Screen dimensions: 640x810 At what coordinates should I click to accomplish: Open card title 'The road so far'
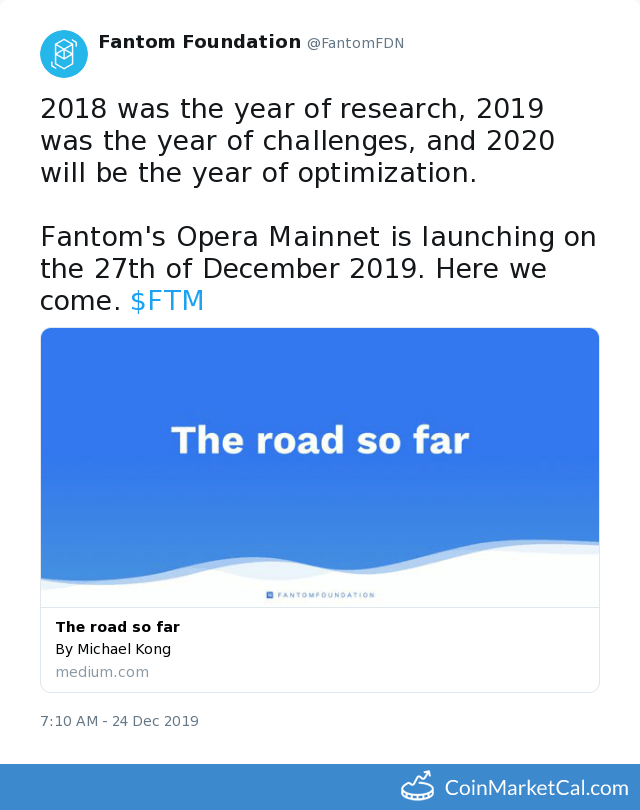pos(118,627)
